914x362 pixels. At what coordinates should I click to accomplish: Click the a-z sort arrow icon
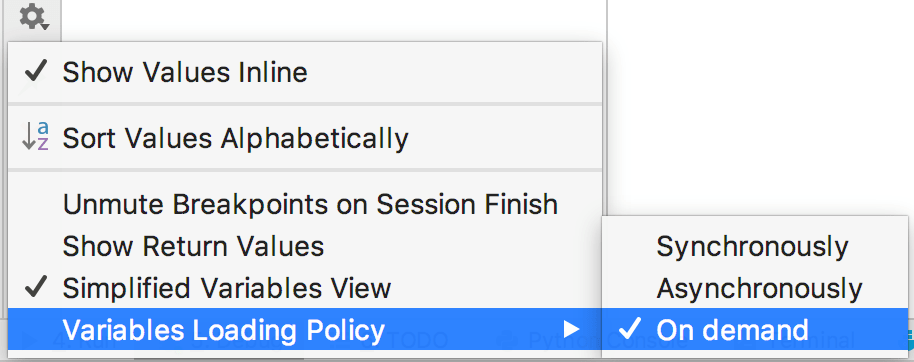coord(35,138)
